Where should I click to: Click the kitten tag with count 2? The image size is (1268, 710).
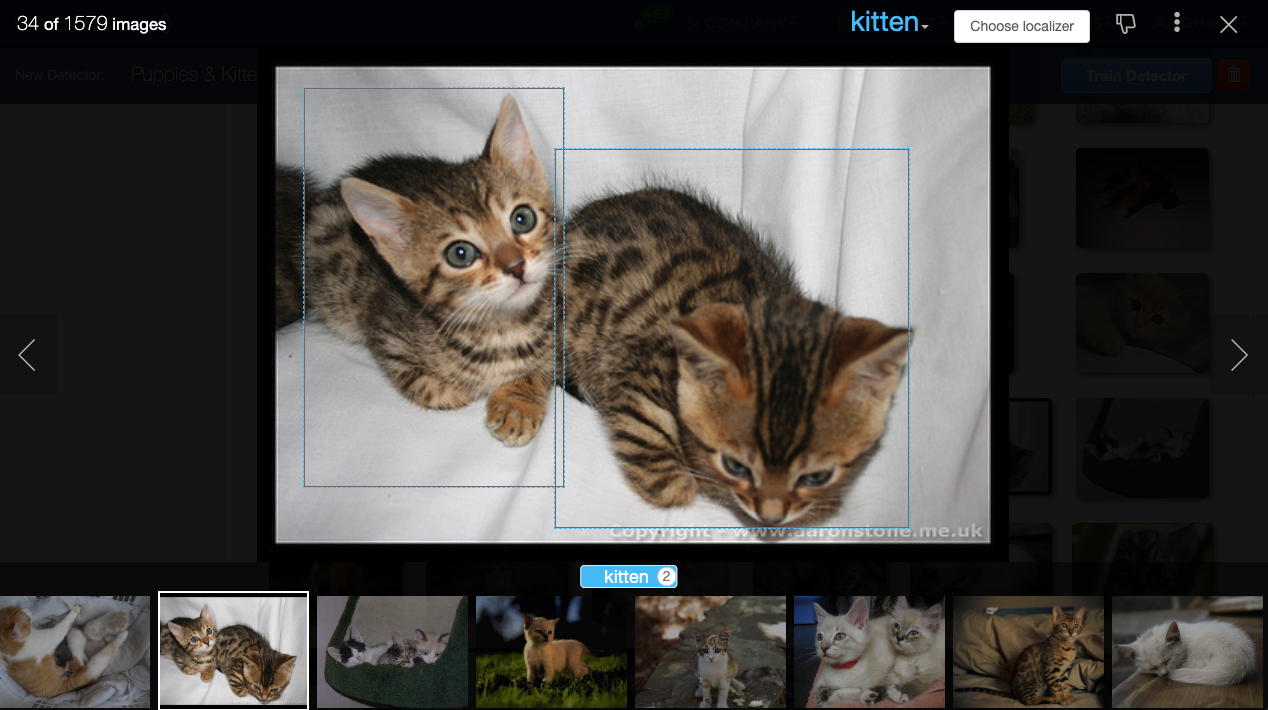[629, 577]
